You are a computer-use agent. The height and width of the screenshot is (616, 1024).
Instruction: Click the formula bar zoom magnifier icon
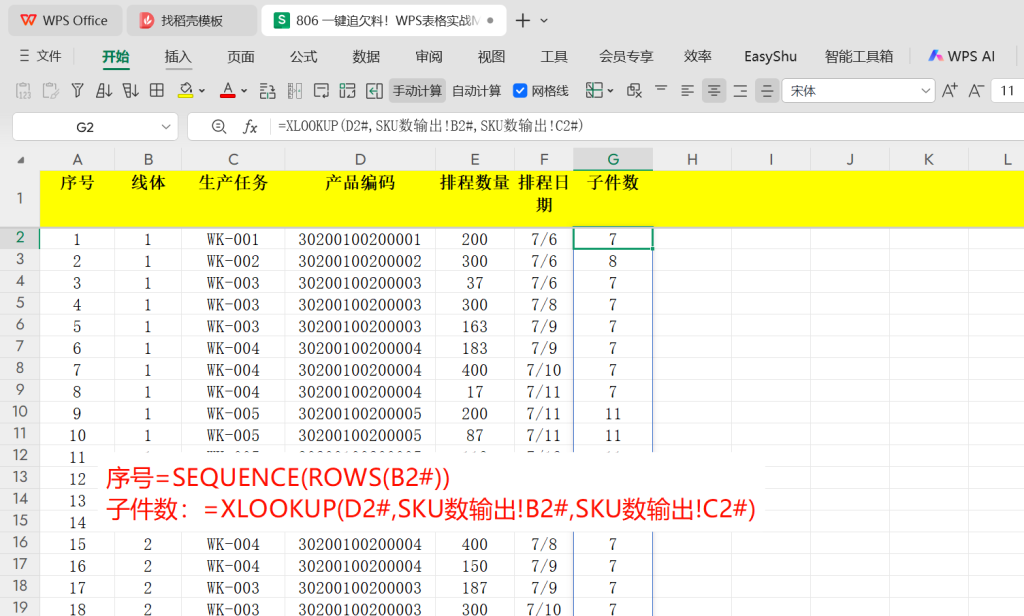(x=219, y=127)
